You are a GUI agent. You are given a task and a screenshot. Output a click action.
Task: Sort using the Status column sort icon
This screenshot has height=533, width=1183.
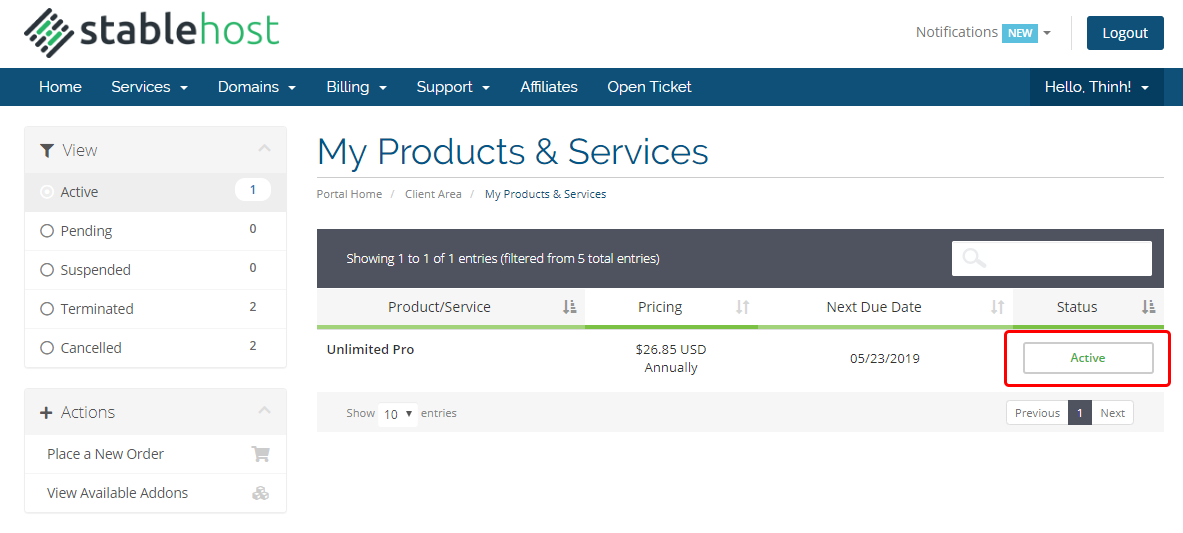coord(1148,307)
